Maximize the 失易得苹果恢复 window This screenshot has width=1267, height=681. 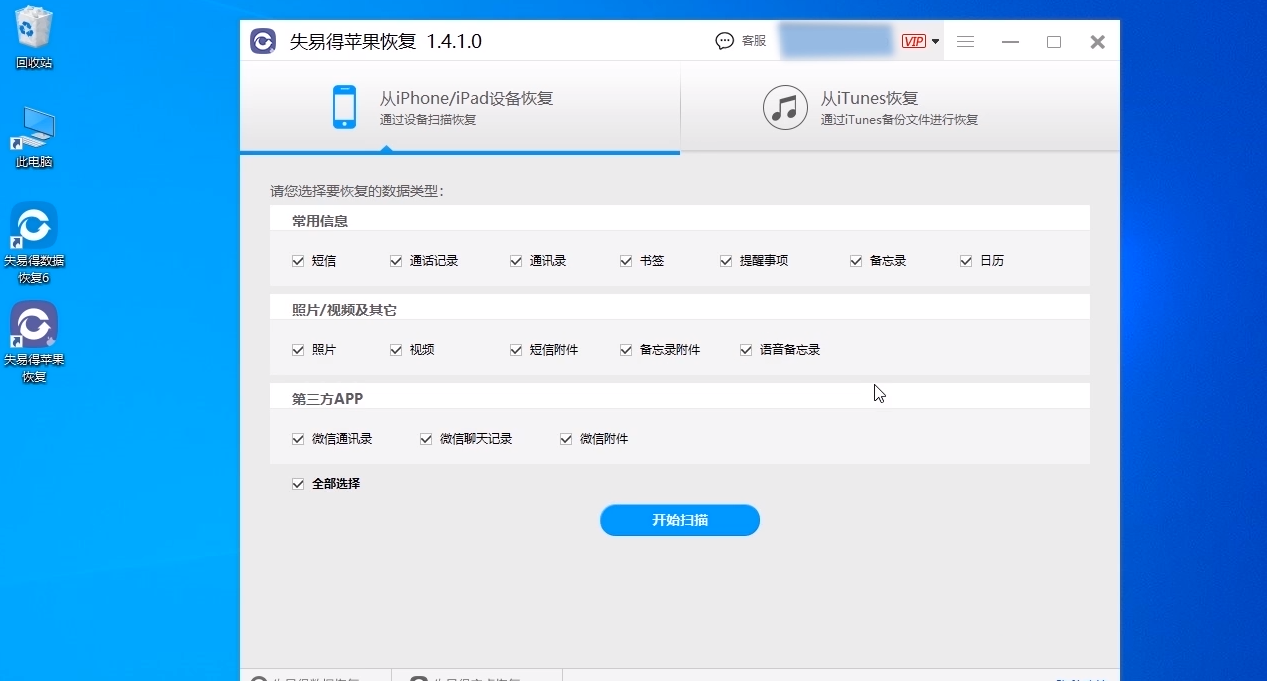(x=1054, y=42)
